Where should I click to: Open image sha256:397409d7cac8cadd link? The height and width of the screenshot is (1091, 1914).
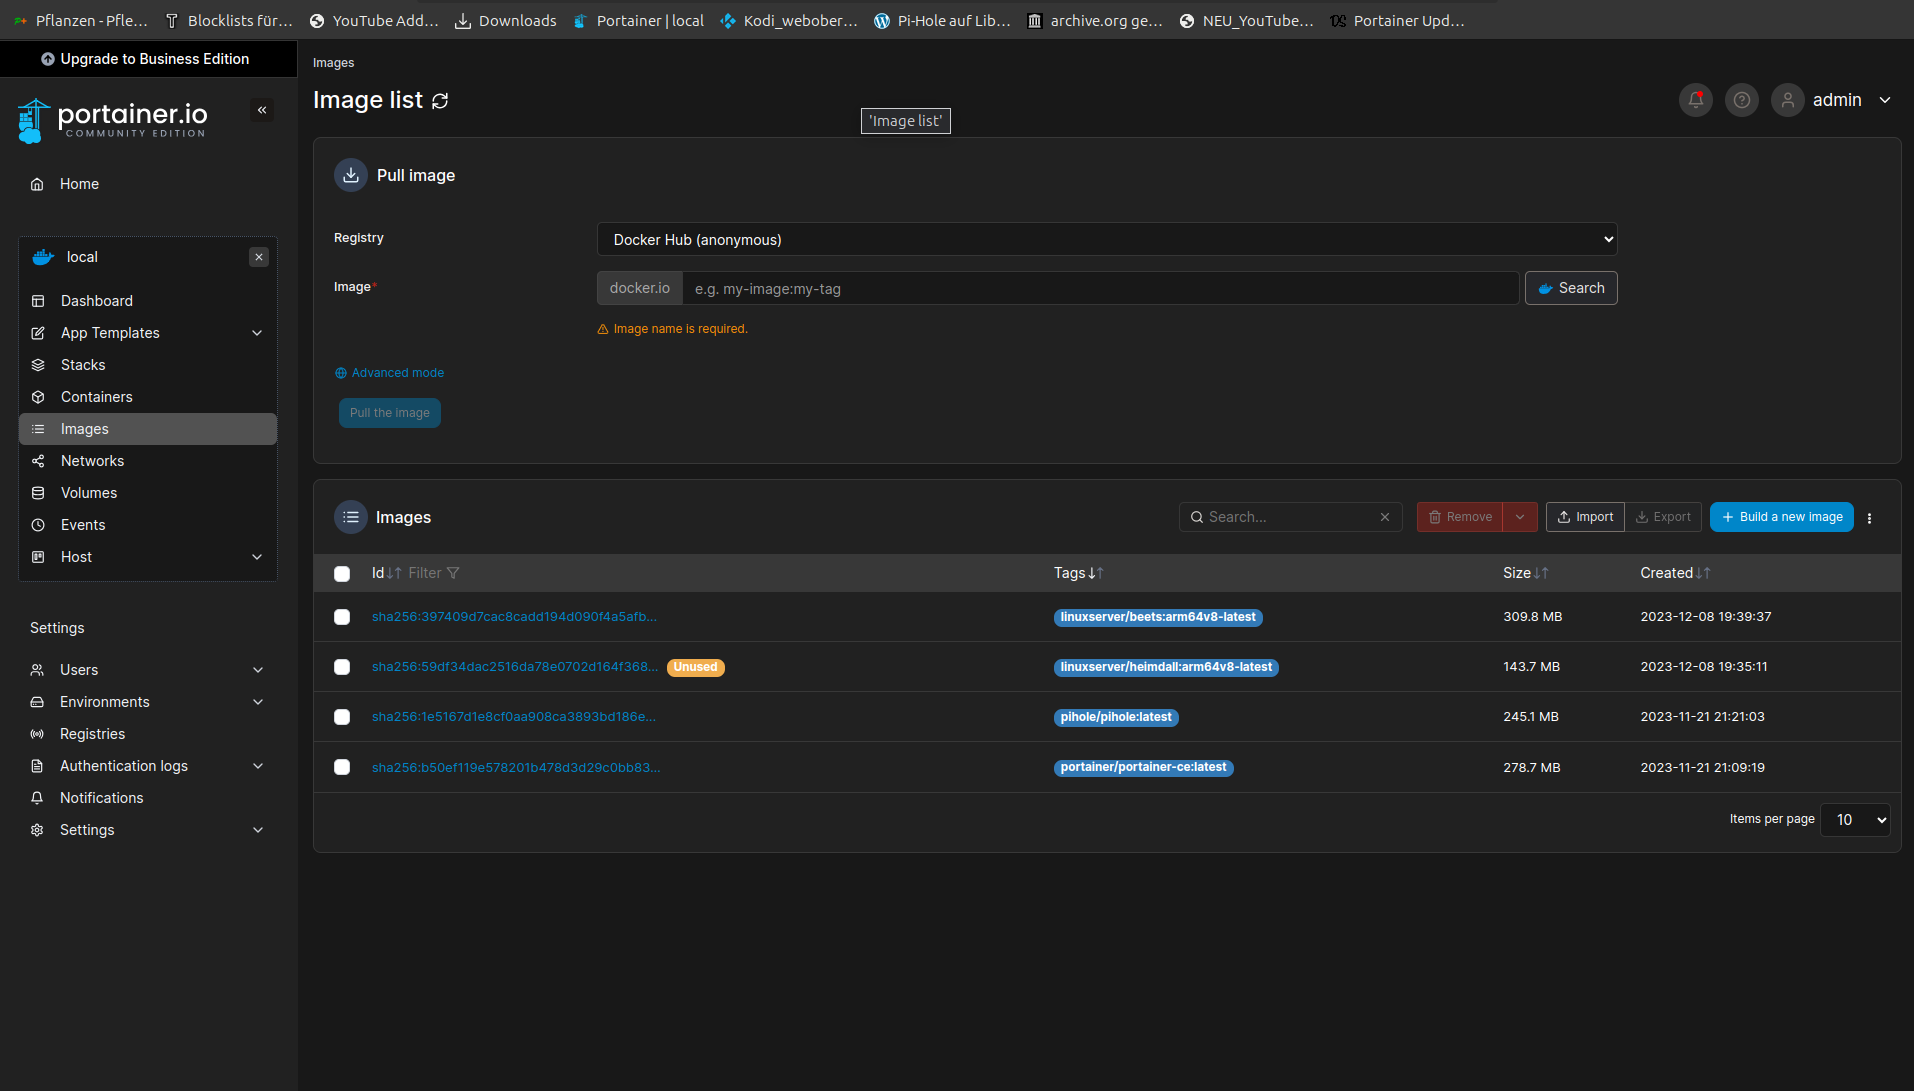click(514, 617)
